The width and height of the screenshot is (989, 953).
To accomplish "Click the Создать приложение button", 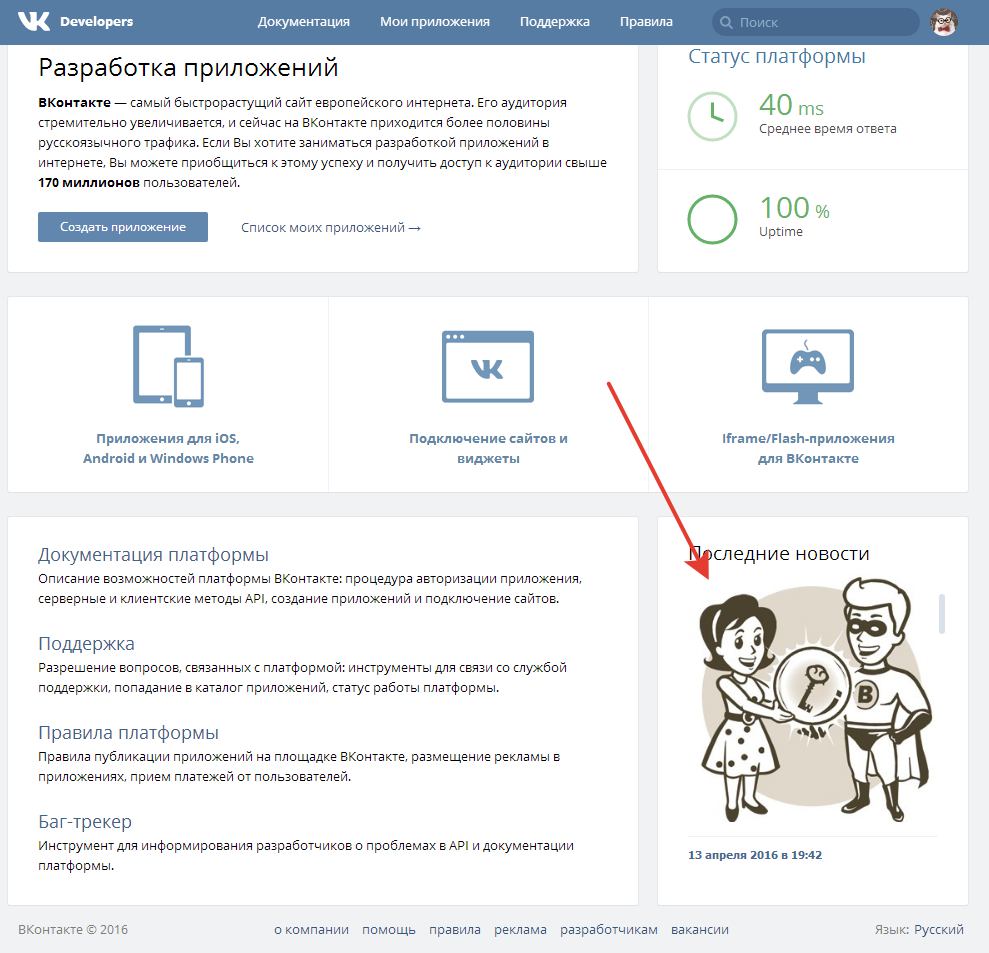I will [x=123, y=227].
